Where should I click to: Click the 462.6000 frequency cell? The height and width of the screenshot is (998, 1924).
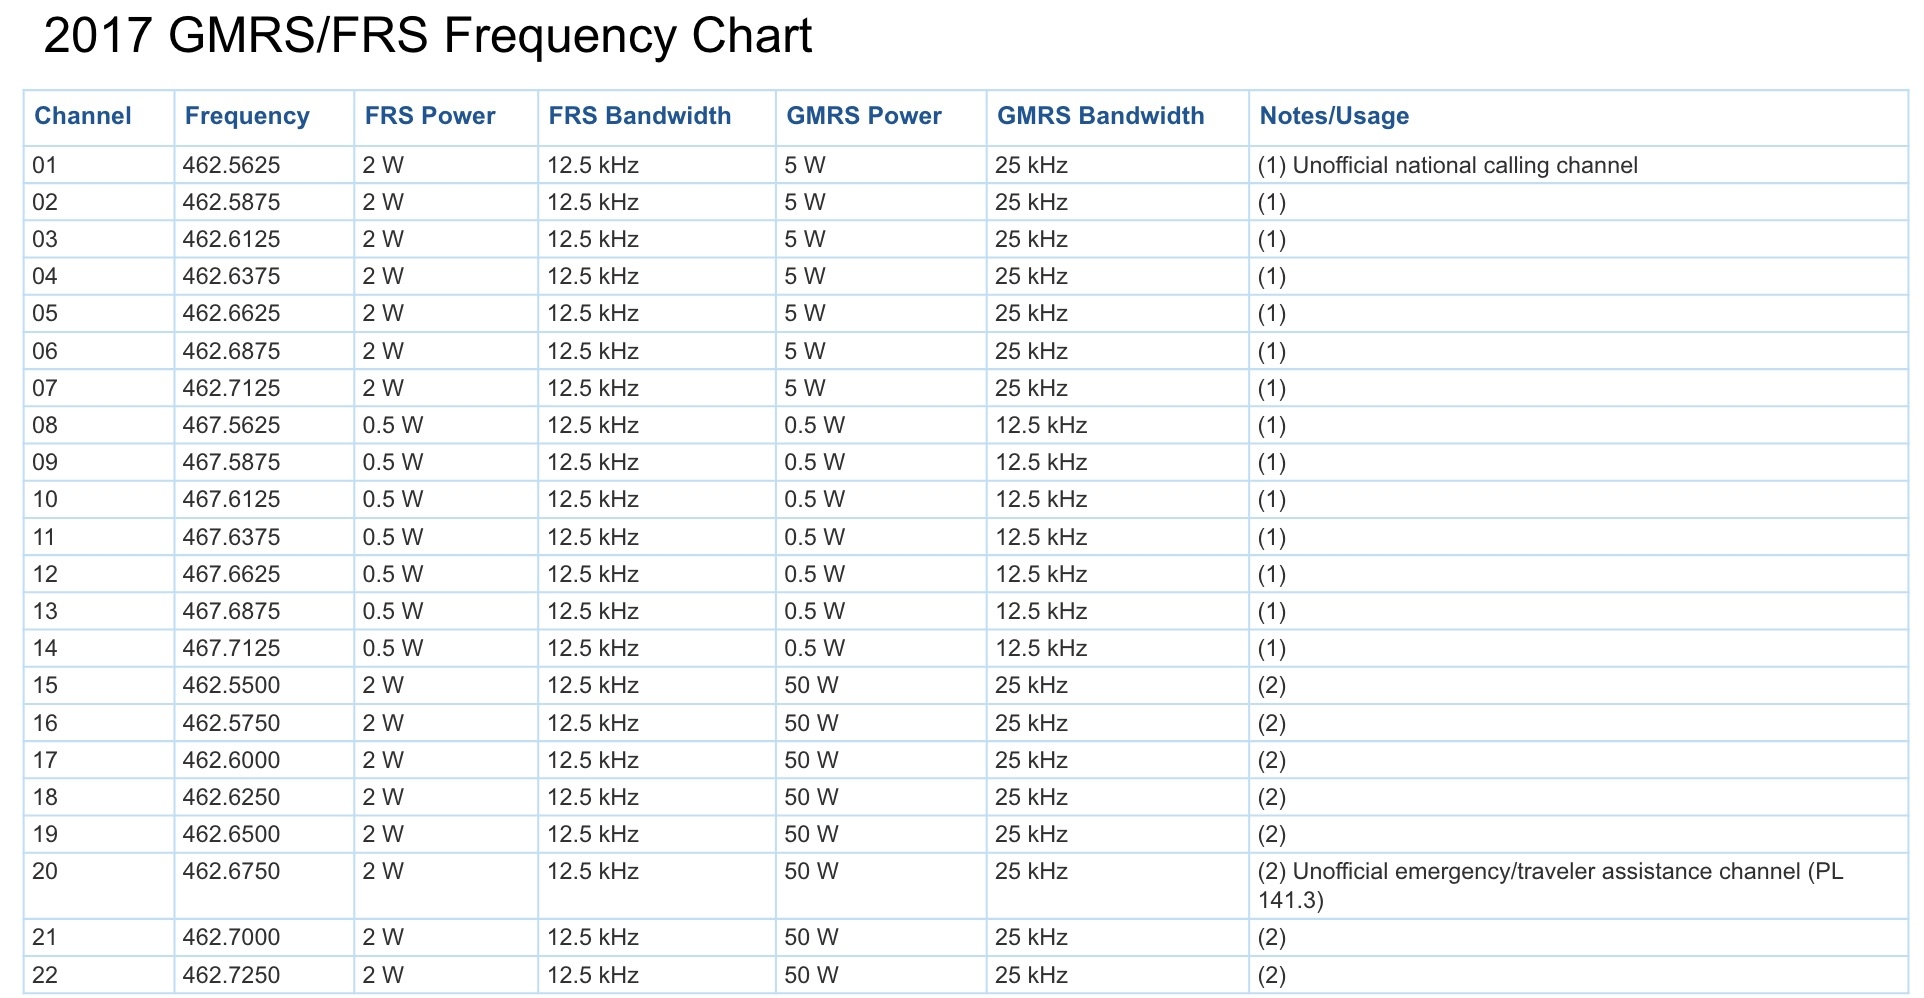point(231,760)
